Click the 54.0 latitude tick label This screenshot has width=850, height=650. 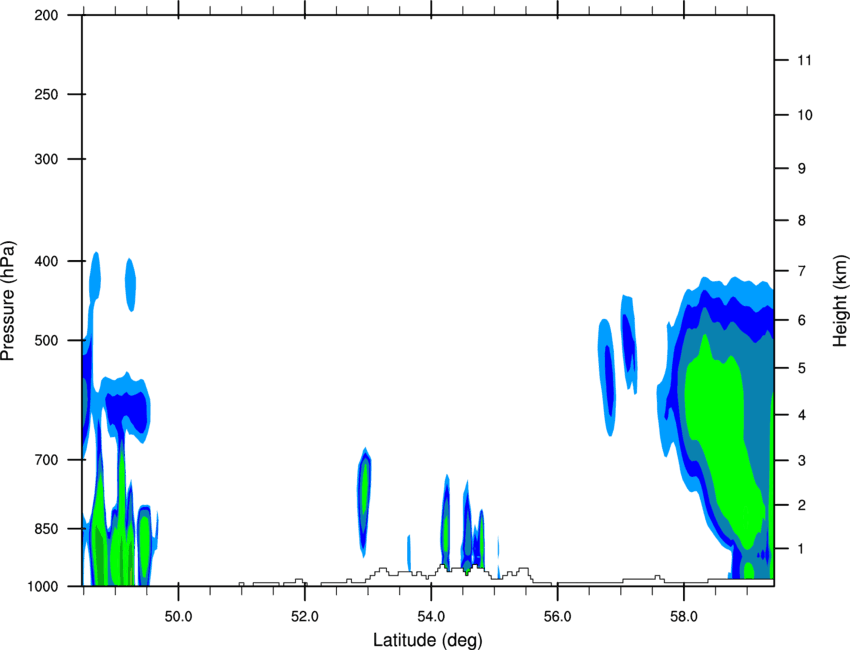[432, 617]
